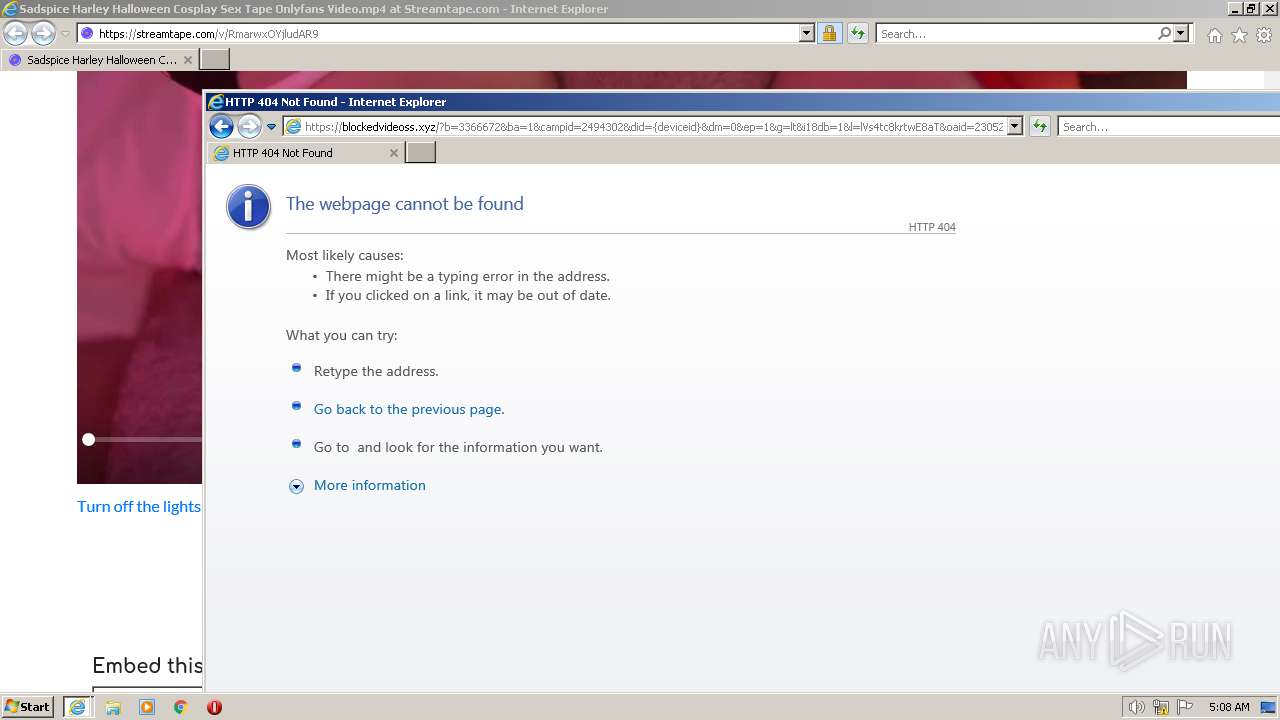
Task: Click the network tray icon
Action: click(x=1161, y=707)
